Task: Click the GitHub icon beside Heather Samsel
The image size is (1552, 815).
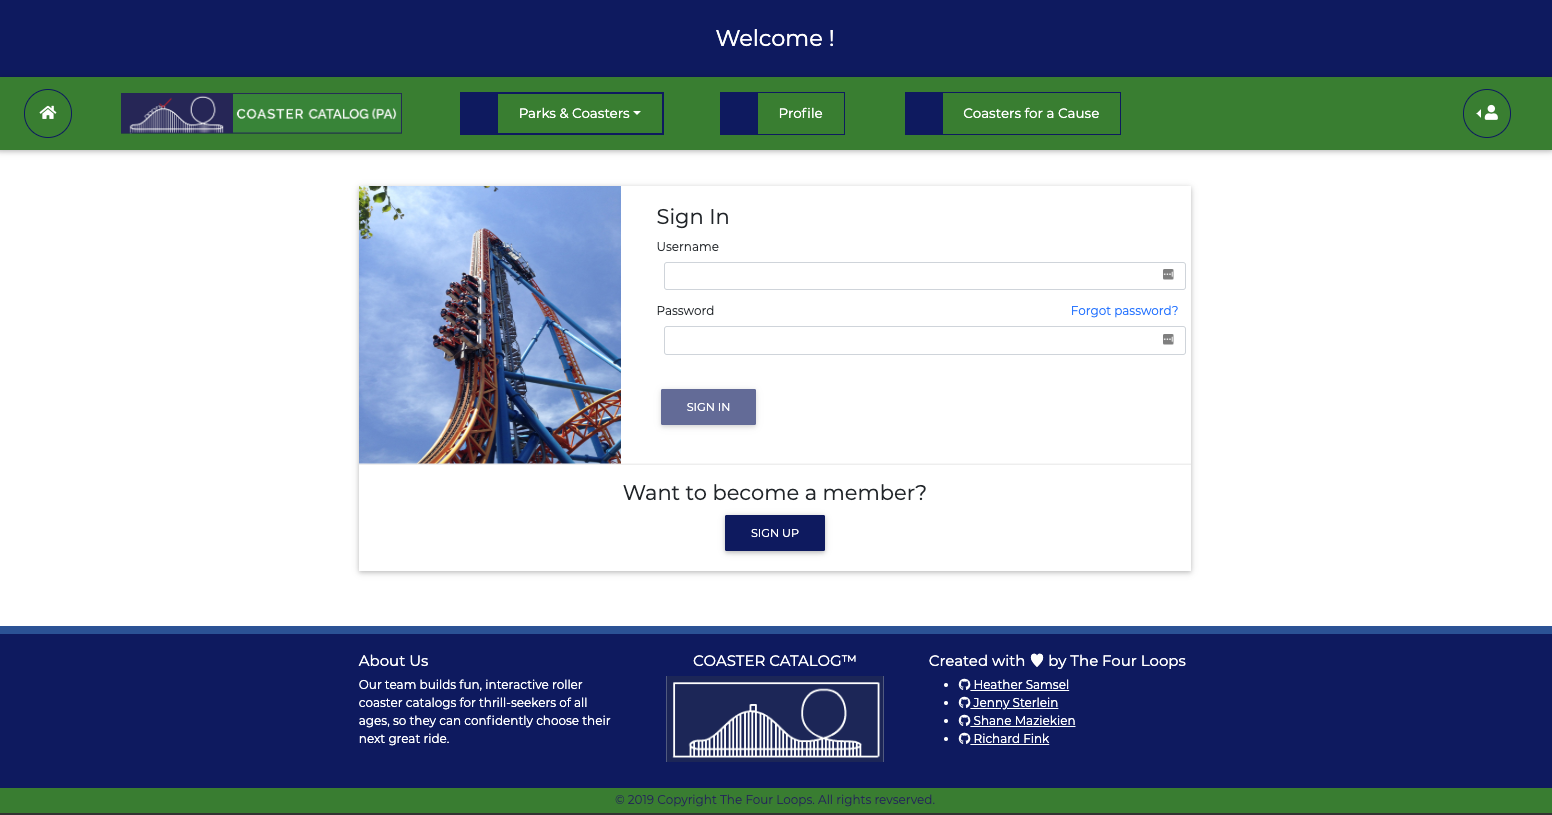Action: pyautogui.click(x=963, y=684)
